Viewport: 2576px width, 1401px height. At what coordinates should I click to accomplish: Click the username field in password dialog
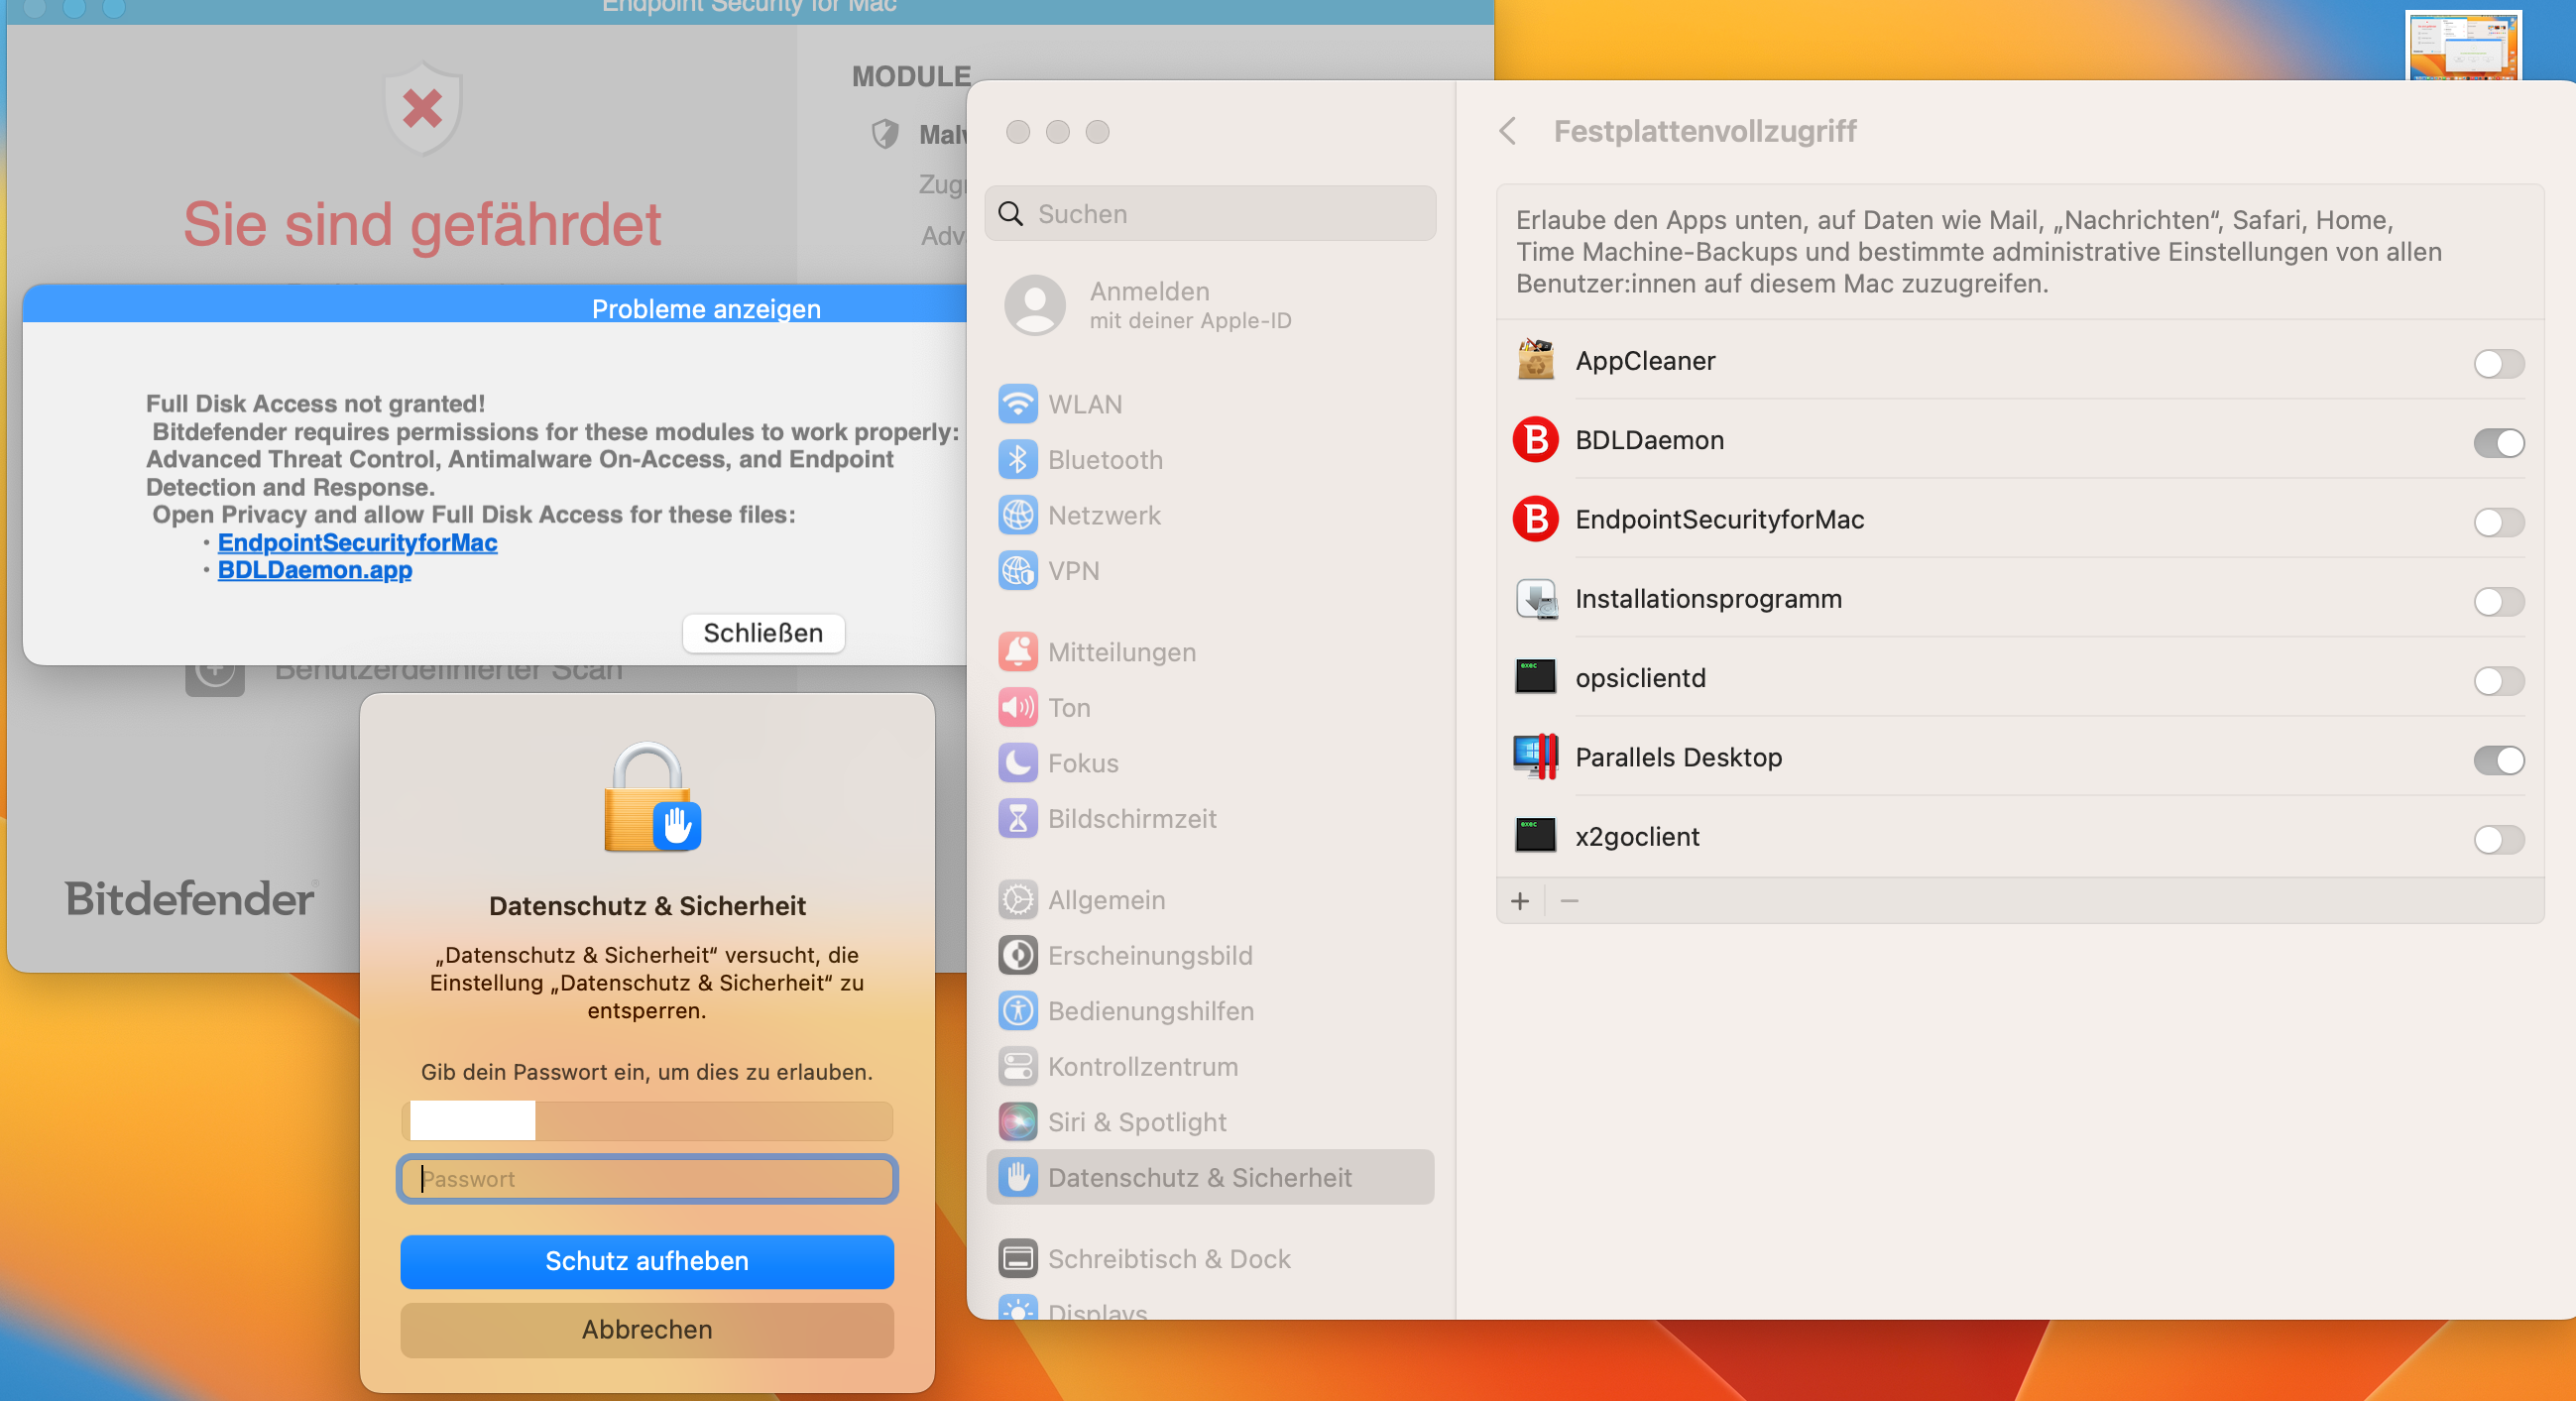coord(647,1121)
